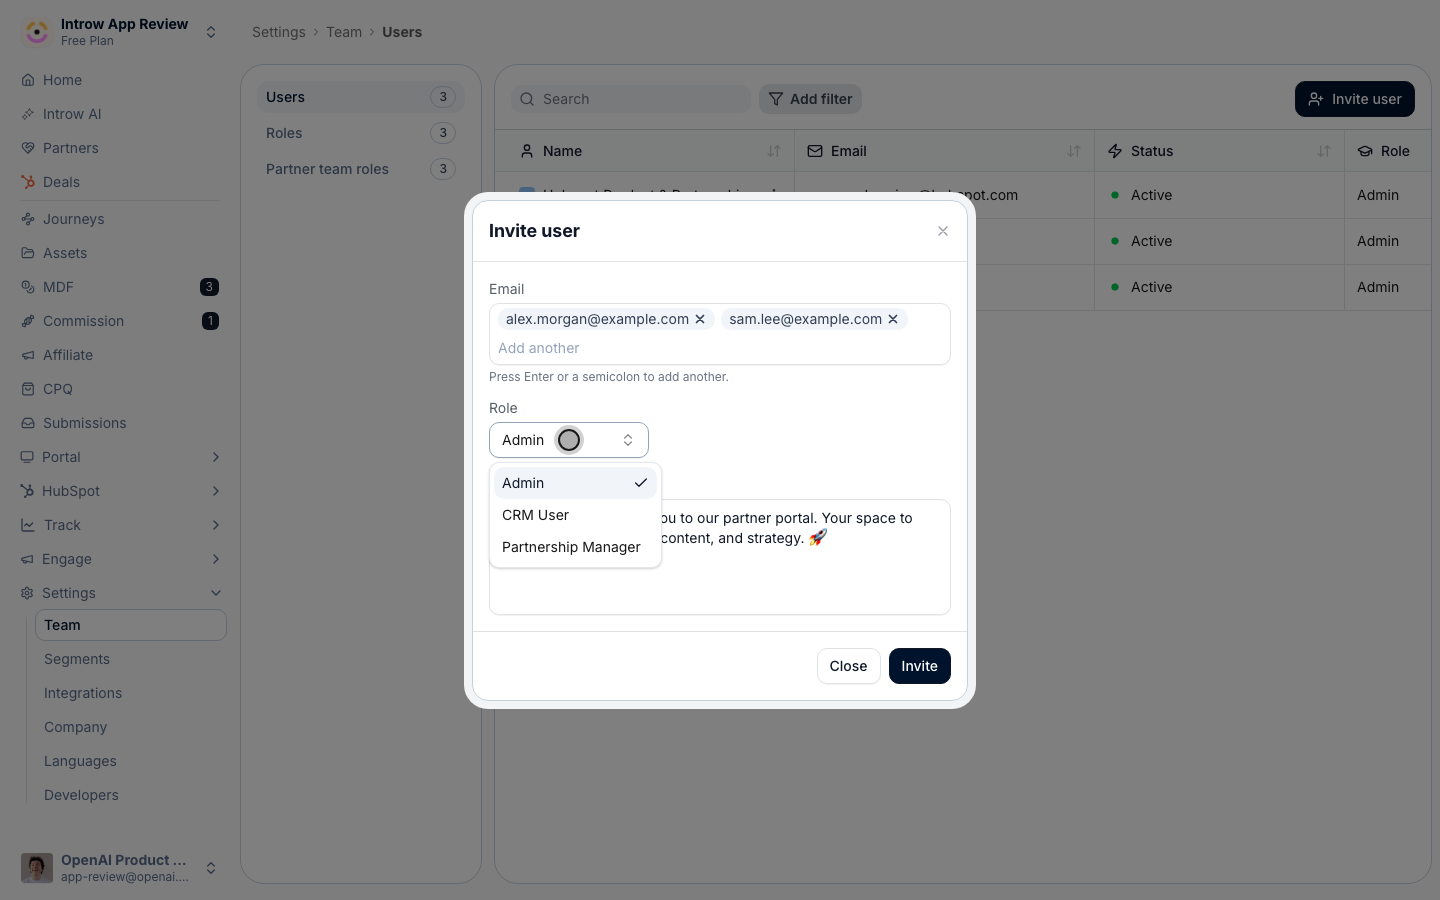Open the Roles tab
The image size is (1440, 900).
(361, 133)
